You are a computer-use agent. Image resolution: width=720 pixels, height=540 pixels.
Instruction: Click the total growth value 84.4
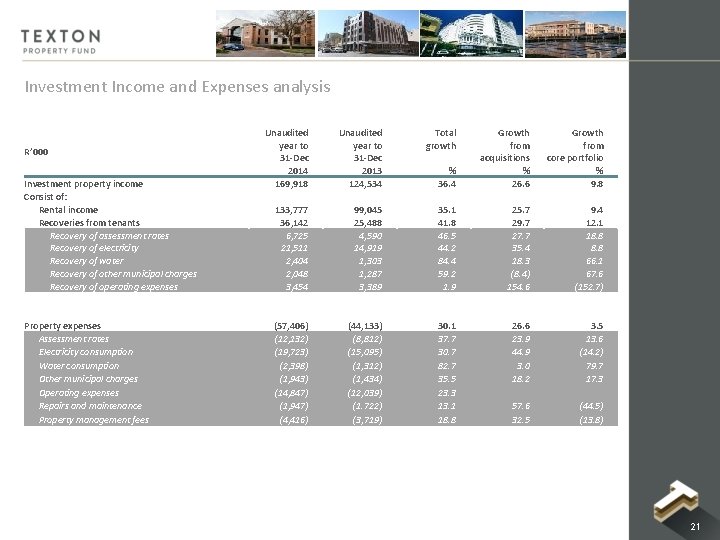pyautogui.click(x=447, y=261)
